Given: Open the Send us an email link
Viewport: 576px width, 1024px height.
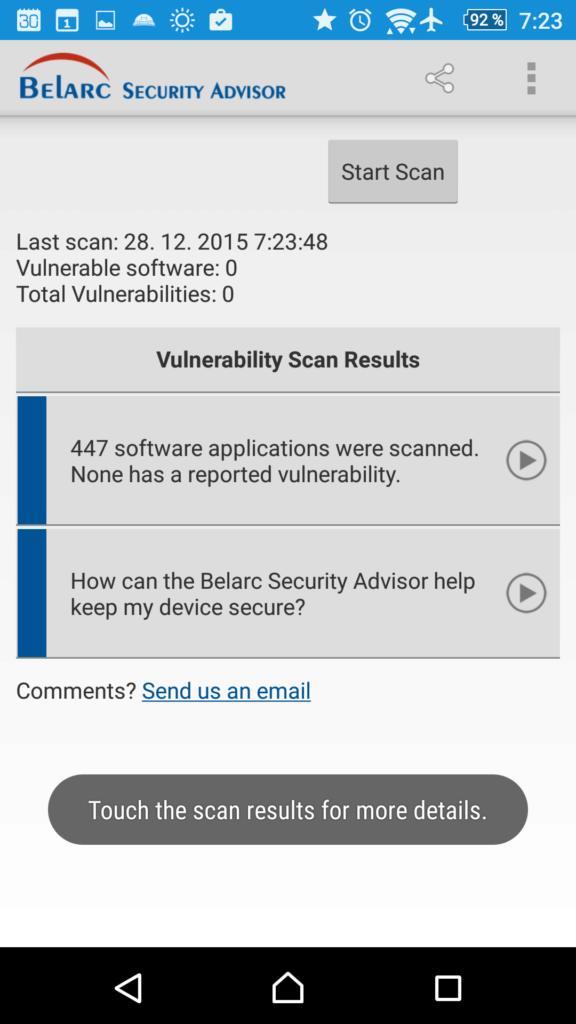Looking at the screenshot, I should [226, 691].
